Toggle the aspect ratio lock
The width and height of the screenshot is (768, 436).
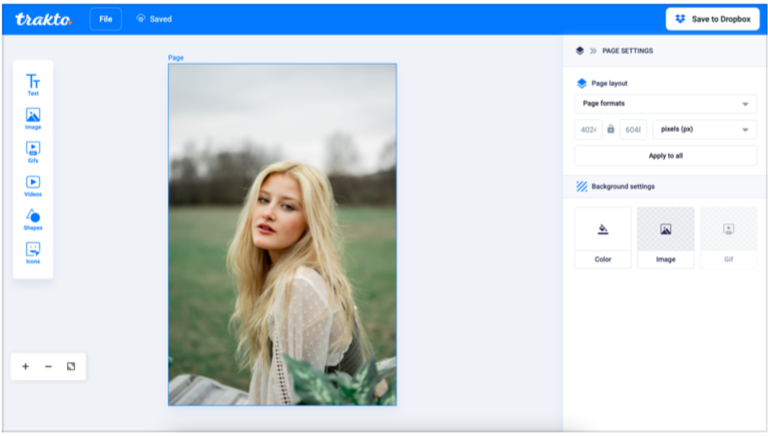click(x=610, y=129)
